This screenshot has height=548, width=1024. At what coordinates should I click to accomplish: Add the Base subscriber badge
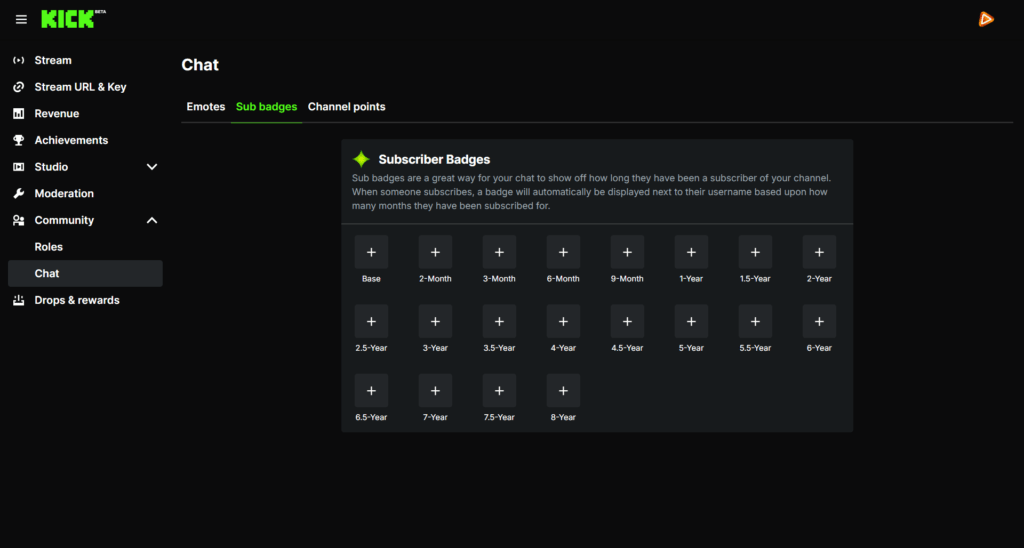tap(371, 252)
